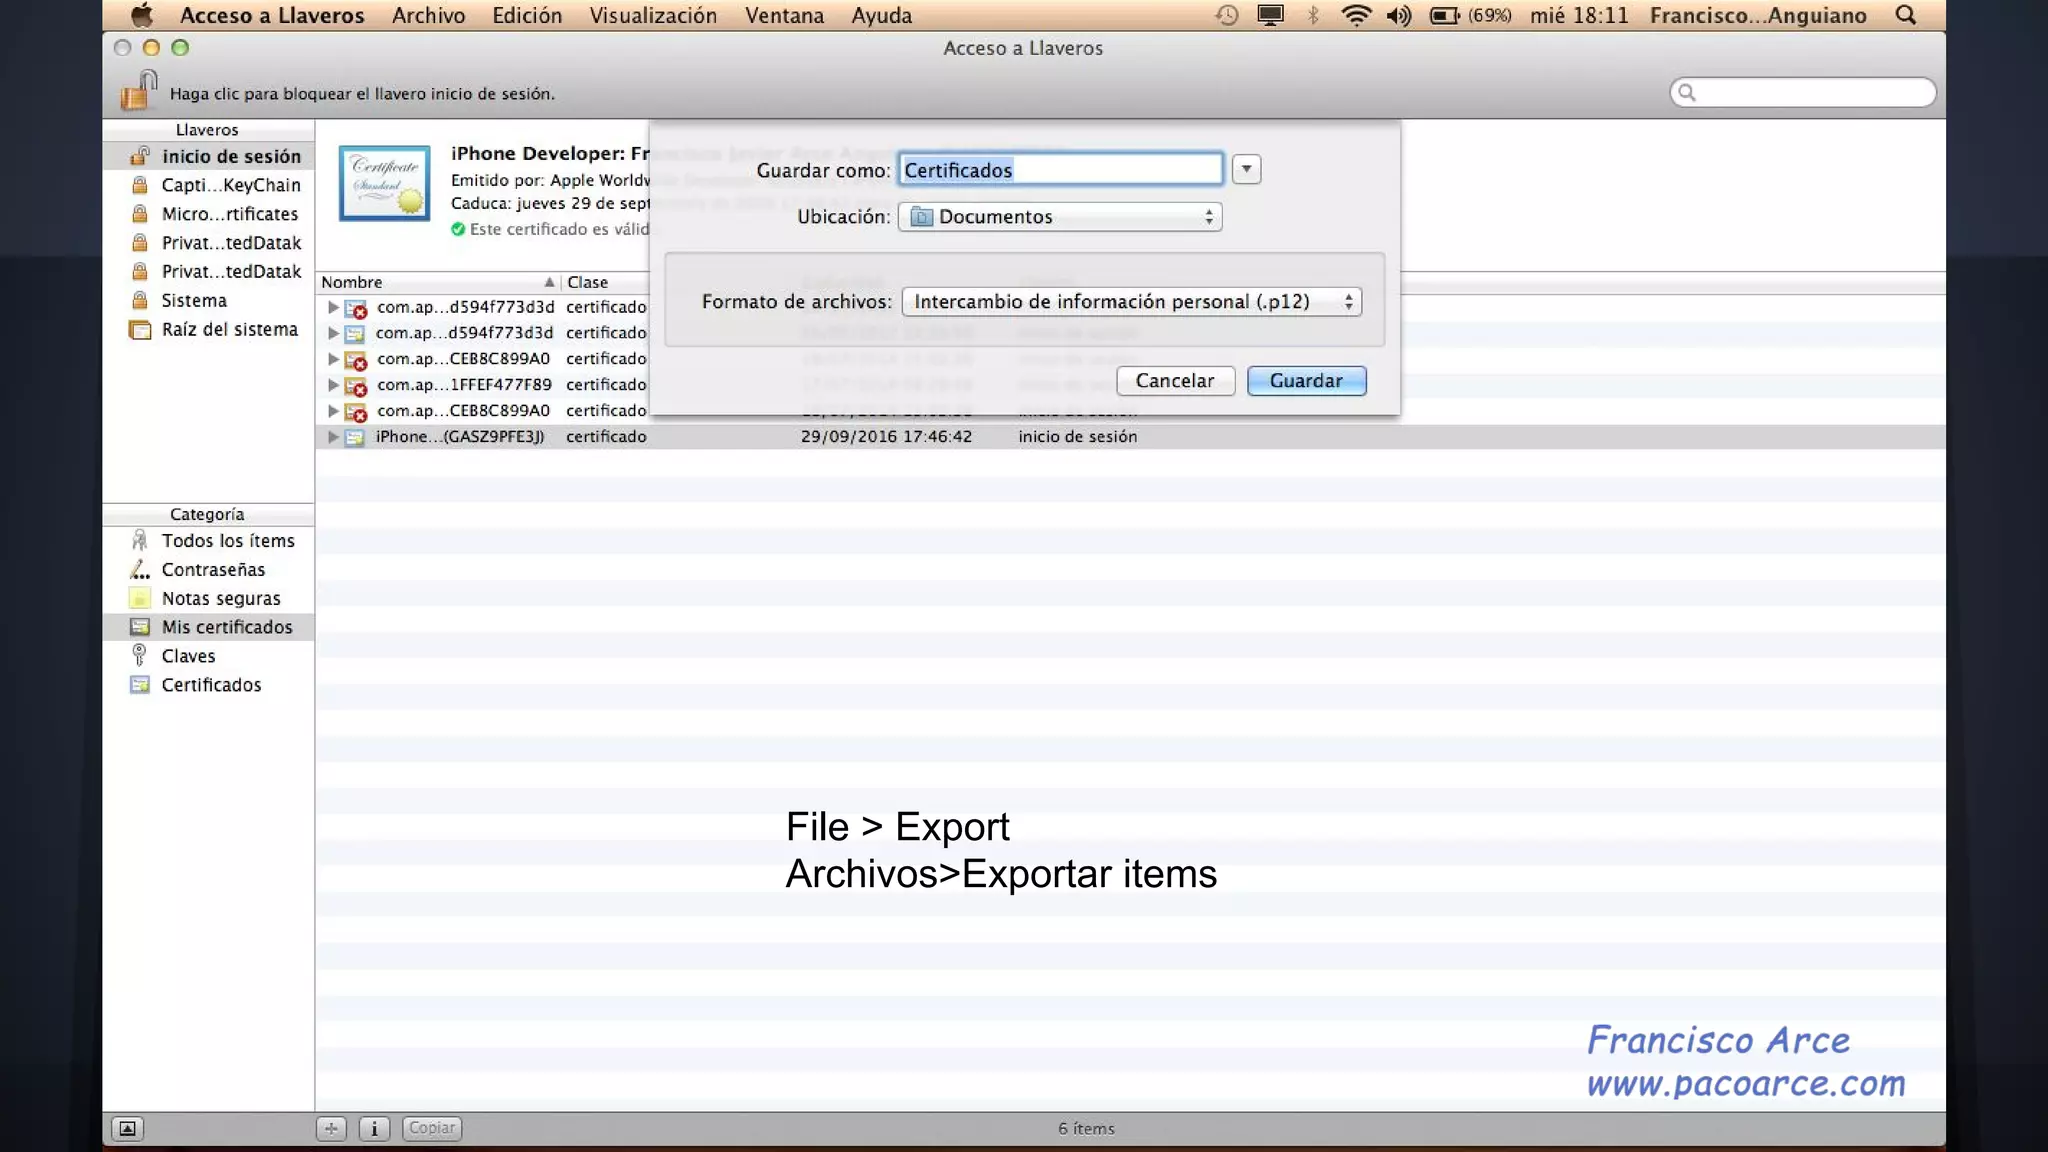
Task: Show Todos los ítems category
Action: (208, 540)
